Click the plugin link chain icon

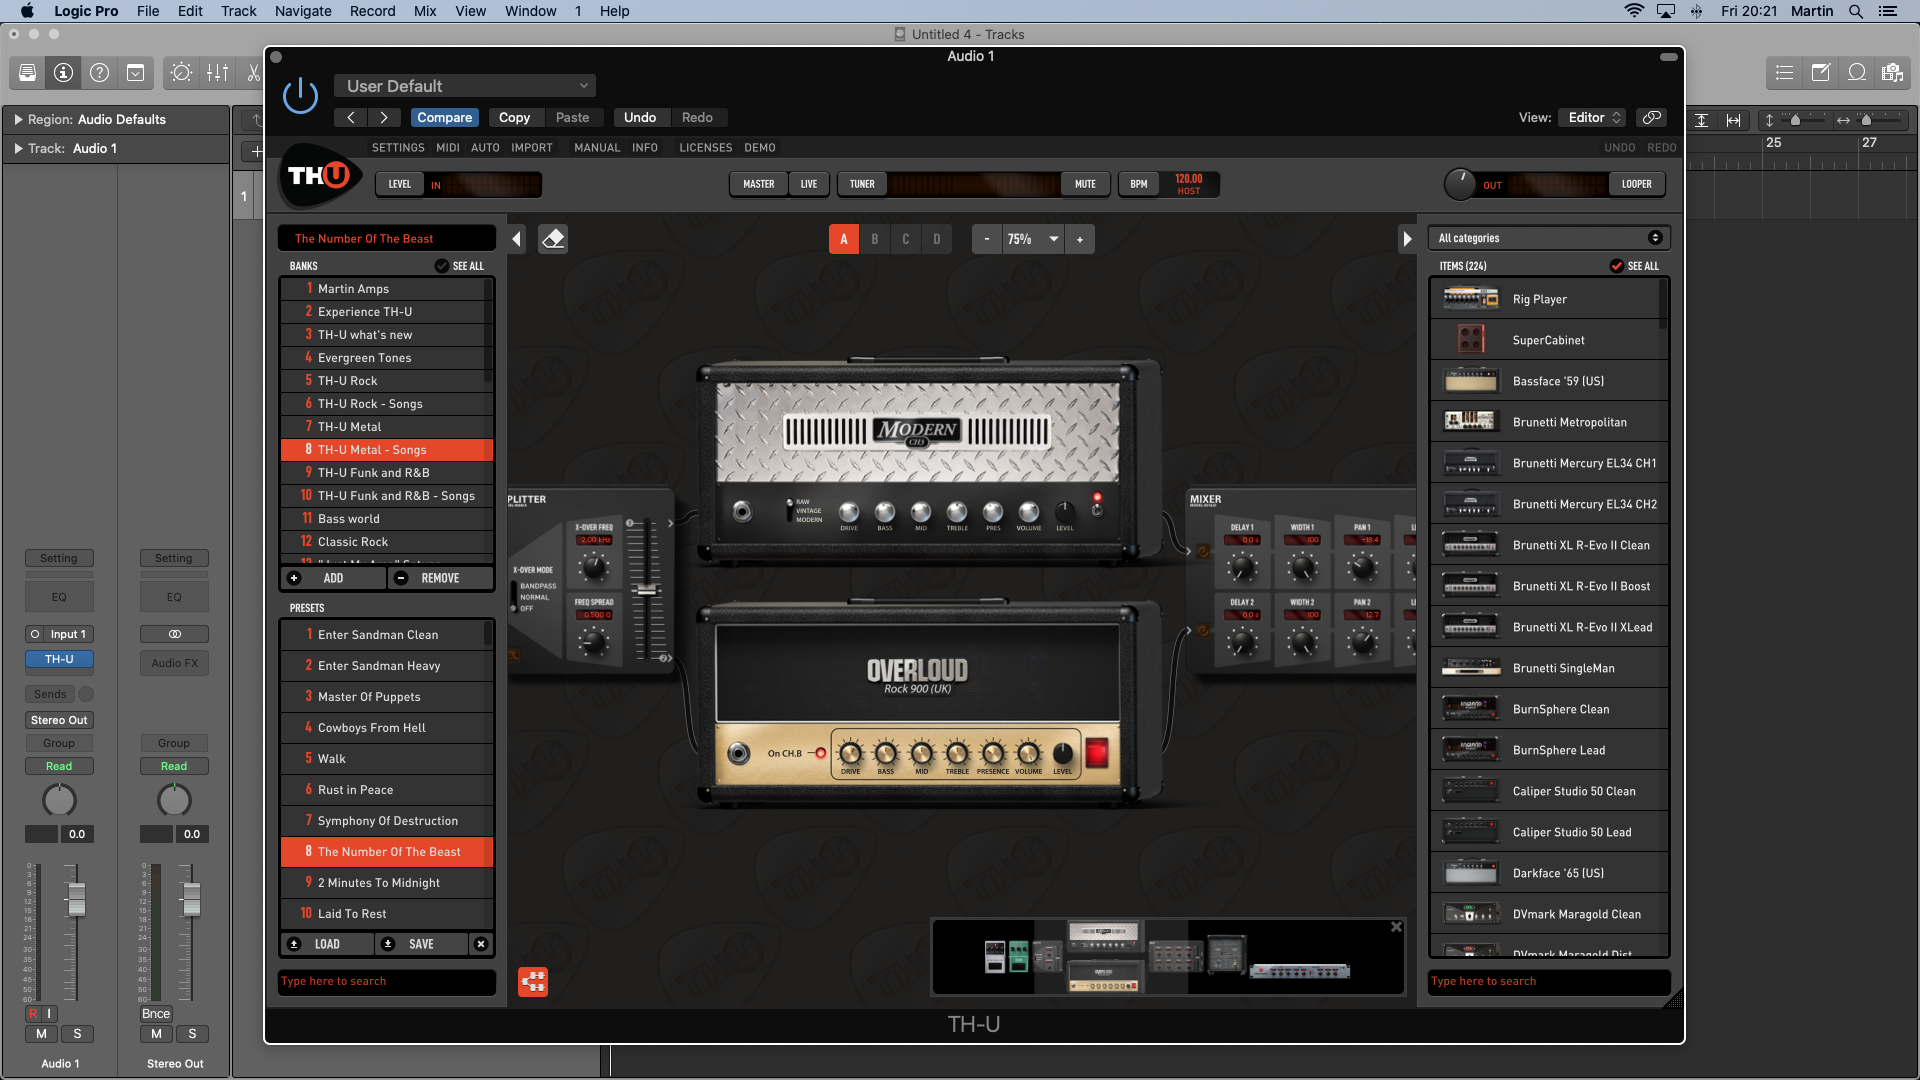[1652, 117]
